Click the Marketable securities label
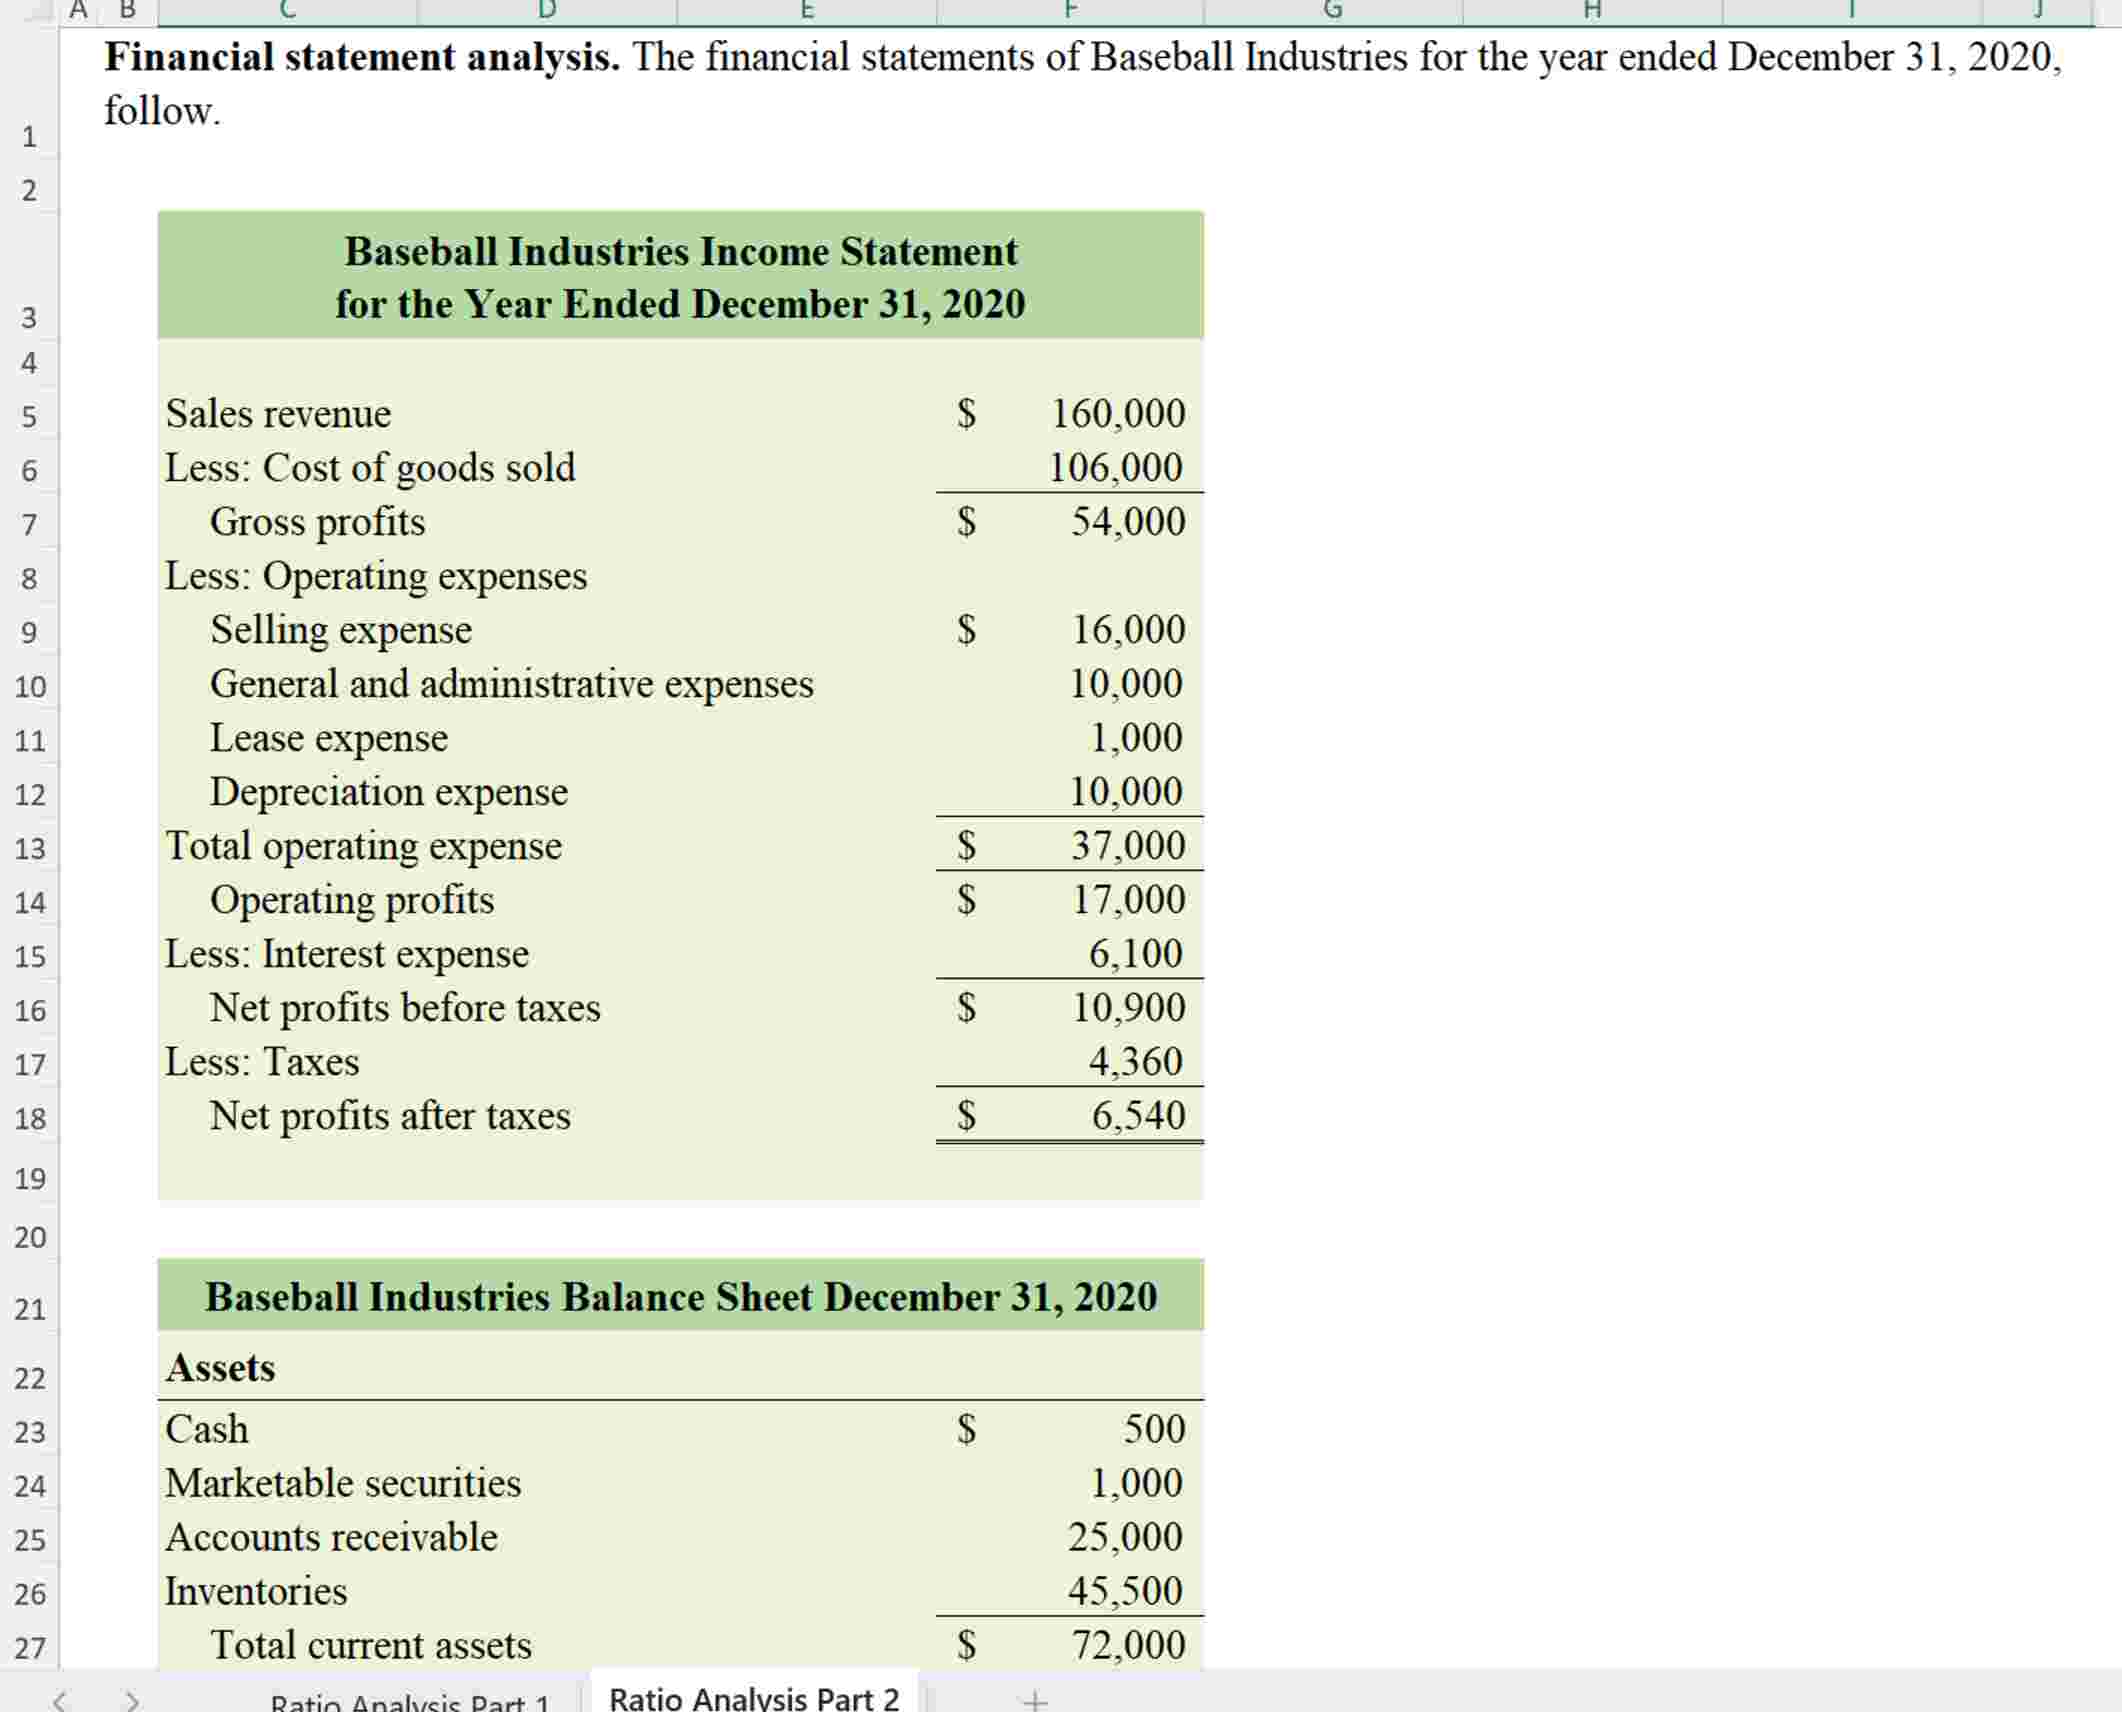 343,1483
